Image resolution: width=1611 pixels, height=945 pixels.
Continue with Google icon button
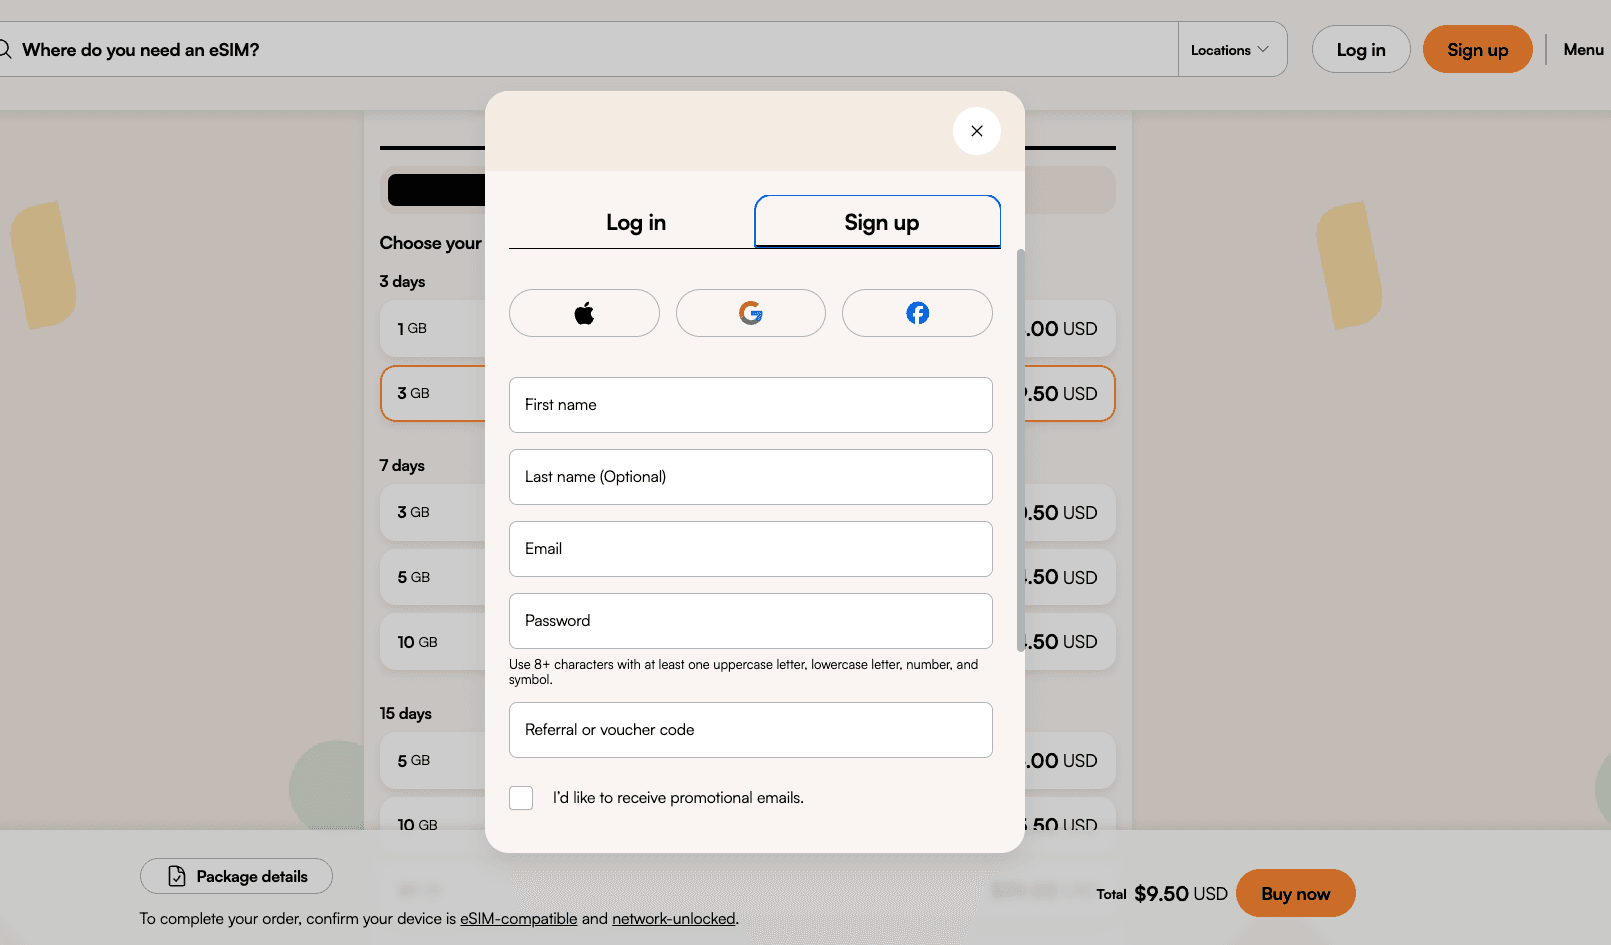click(x=750, y=313)
